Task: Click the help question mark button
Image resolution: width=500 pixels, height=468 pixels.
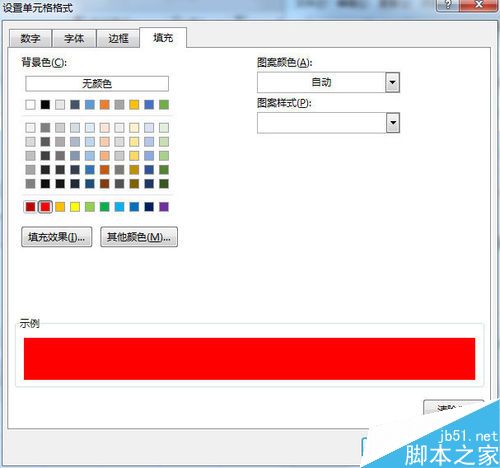Action: [x=448, y=5]
